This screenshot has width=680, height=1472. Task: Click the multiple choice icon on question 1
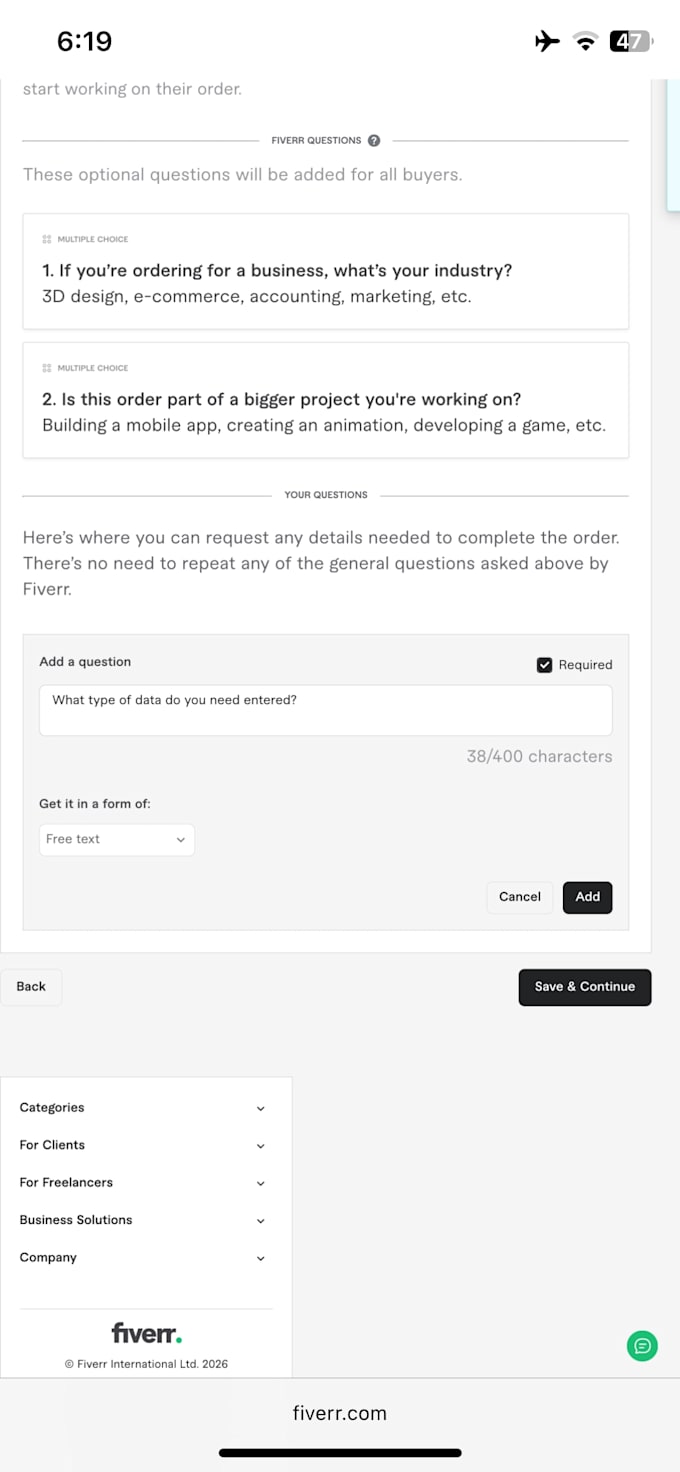coord(47,239)
